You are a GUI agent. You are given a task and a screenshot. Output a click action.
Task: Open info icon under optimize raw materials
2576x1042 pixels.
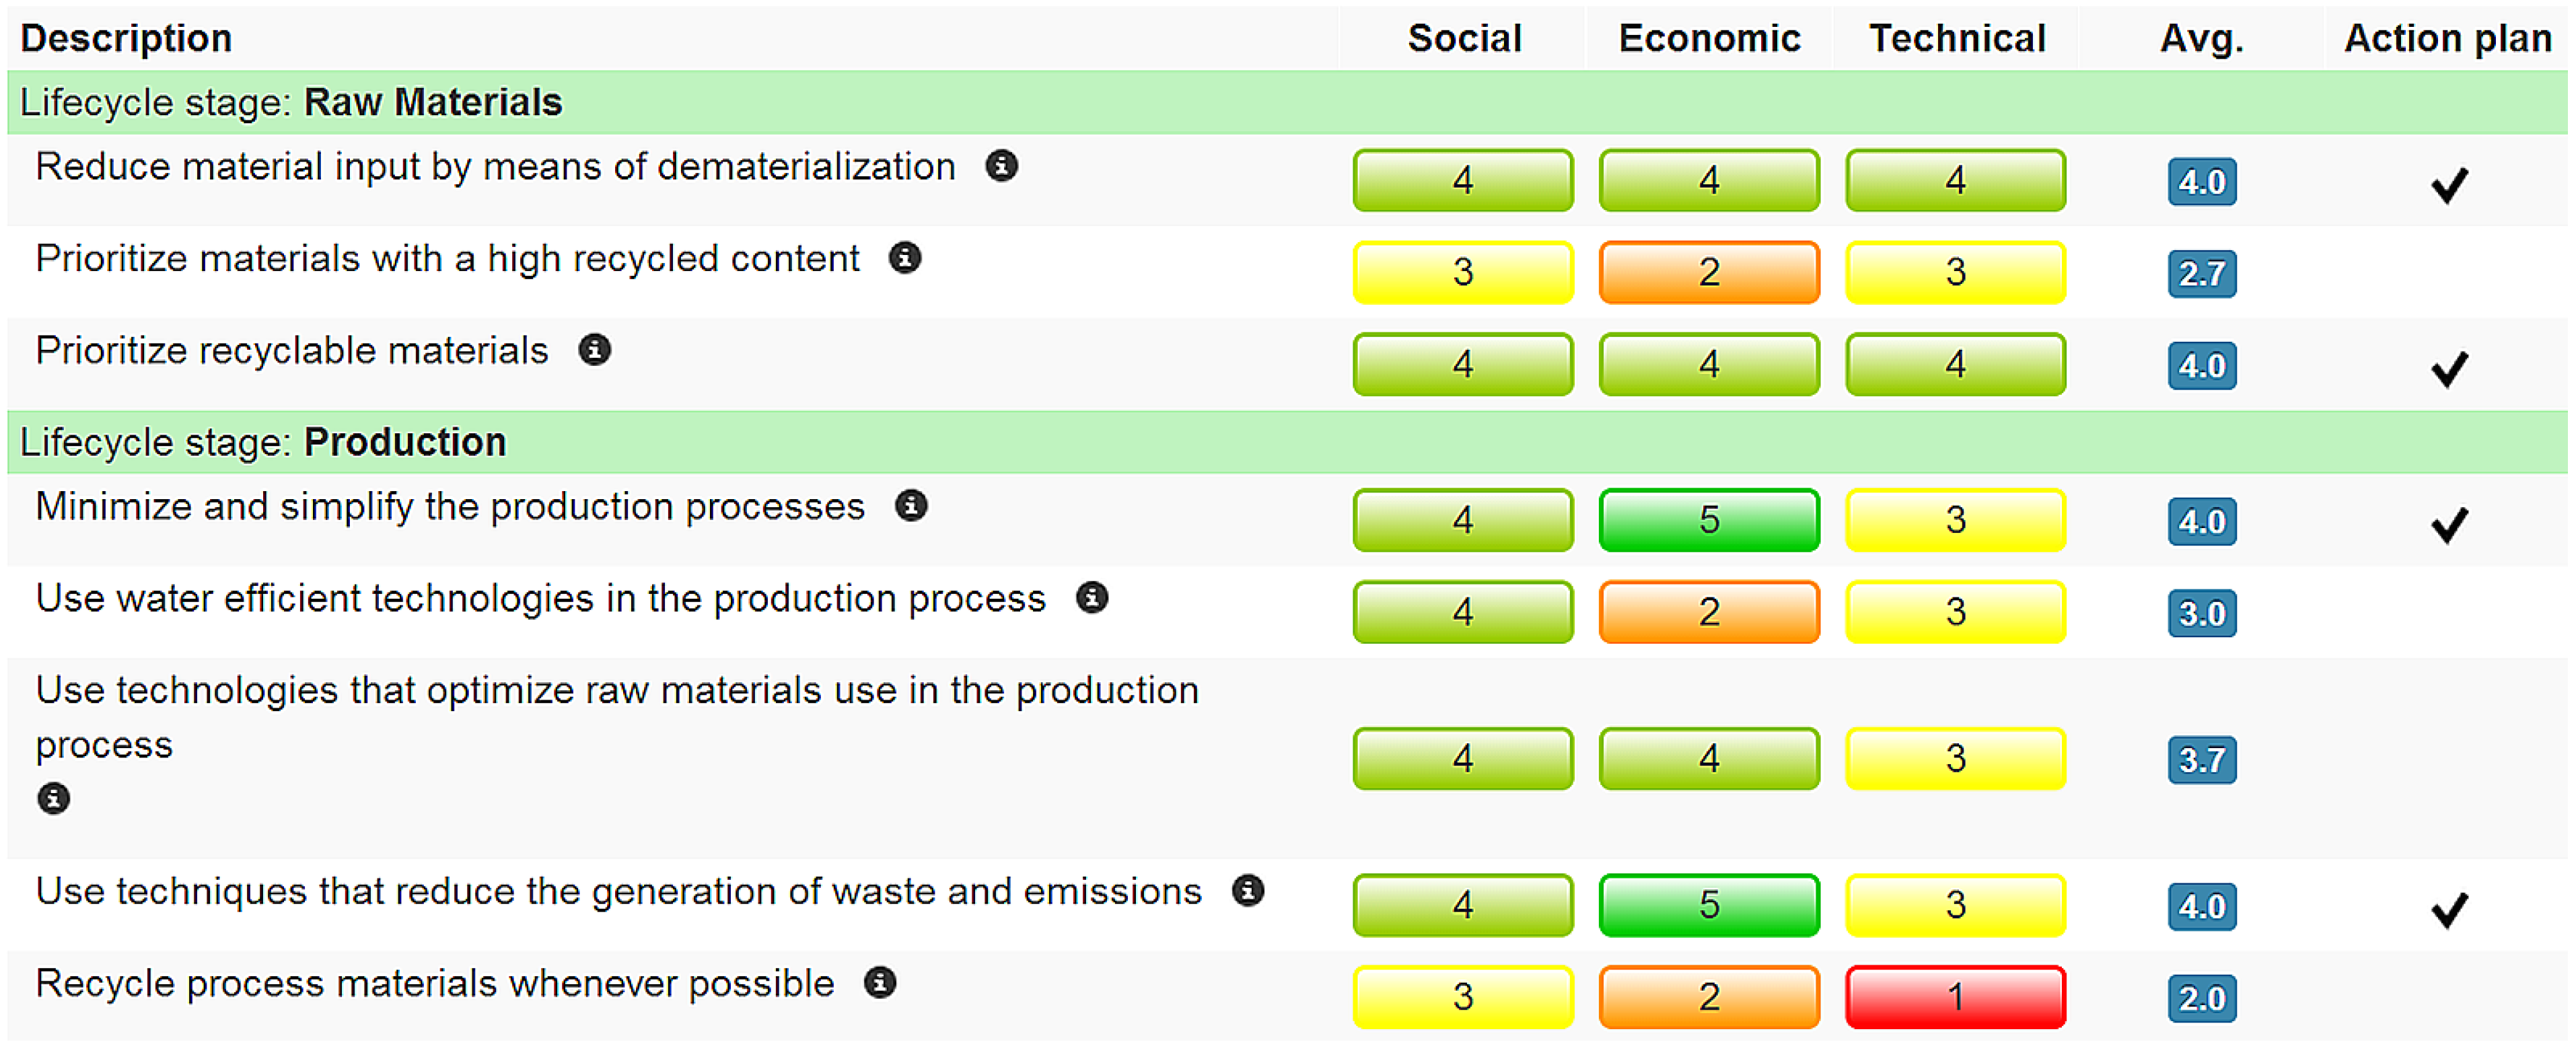pos(54,799)
